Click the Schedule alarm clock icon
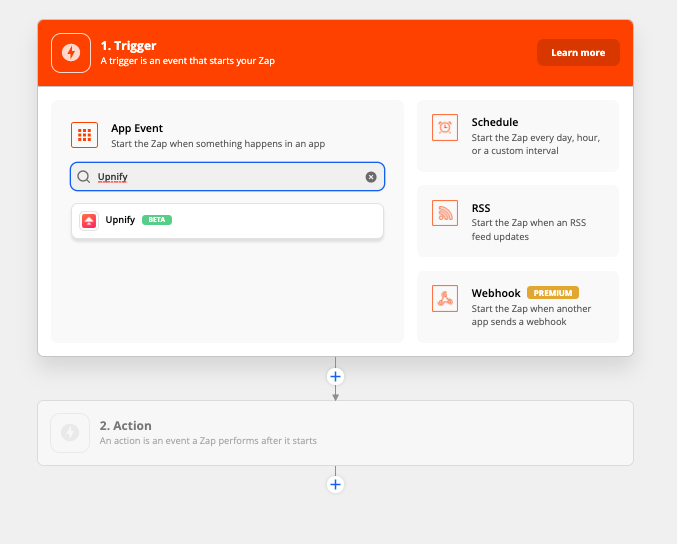 point(445,127)
